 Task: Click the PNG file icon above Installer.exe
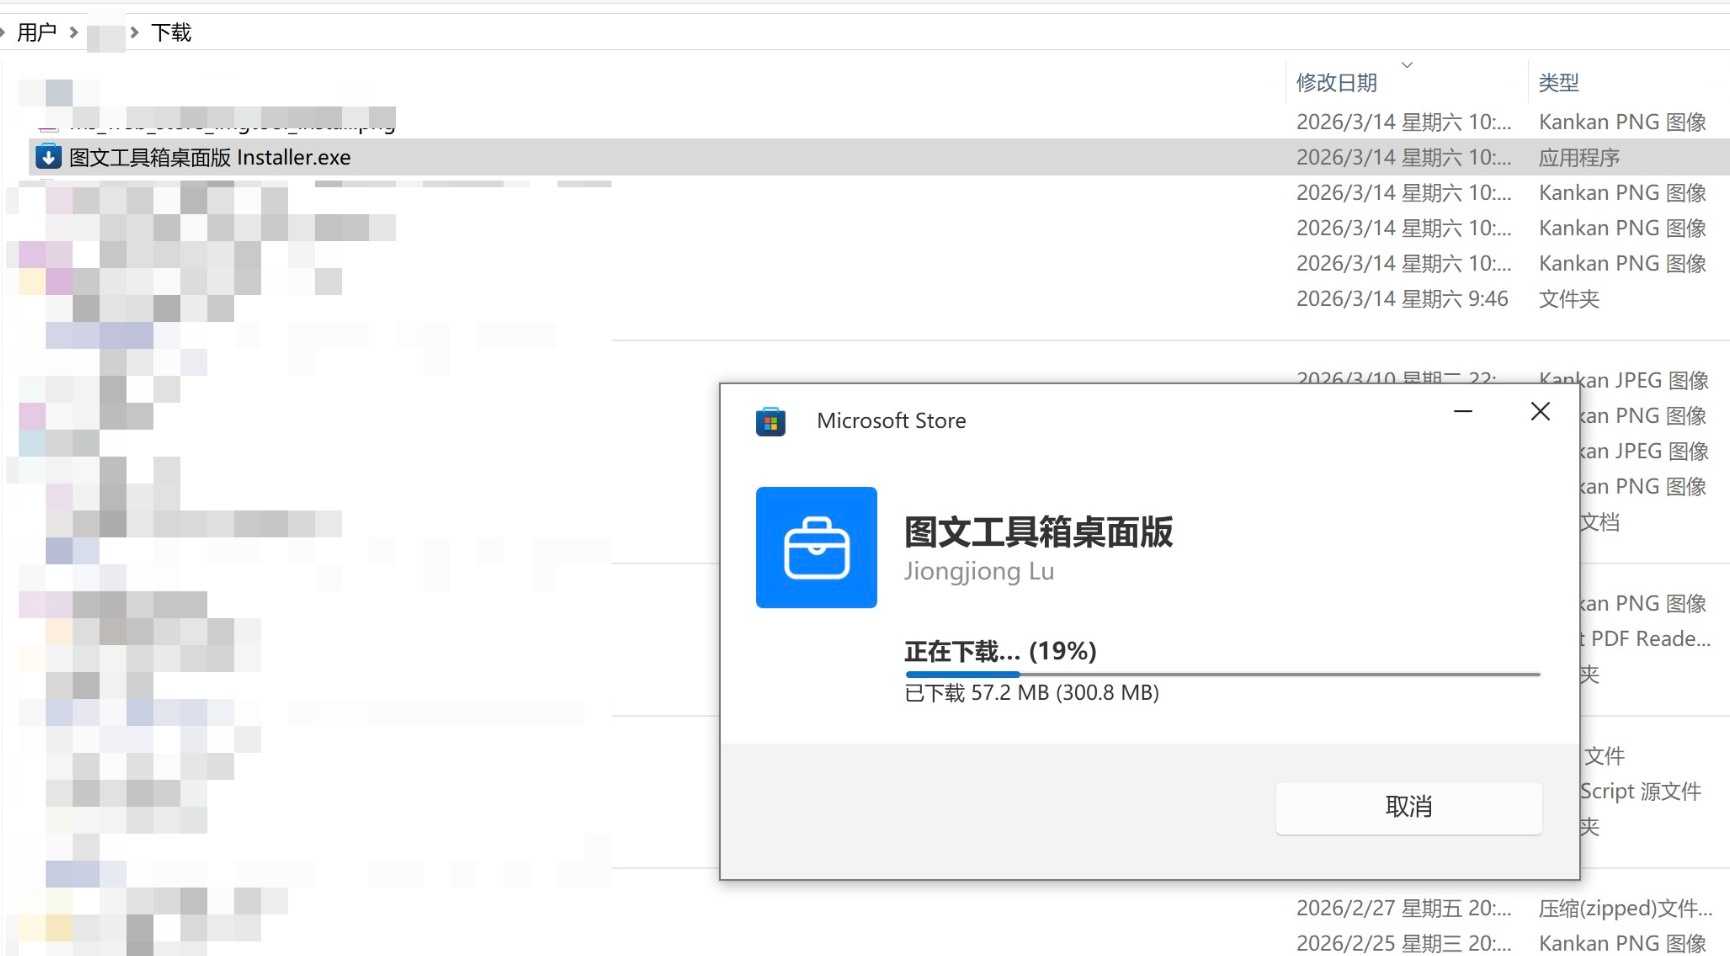tap(48, 121)
